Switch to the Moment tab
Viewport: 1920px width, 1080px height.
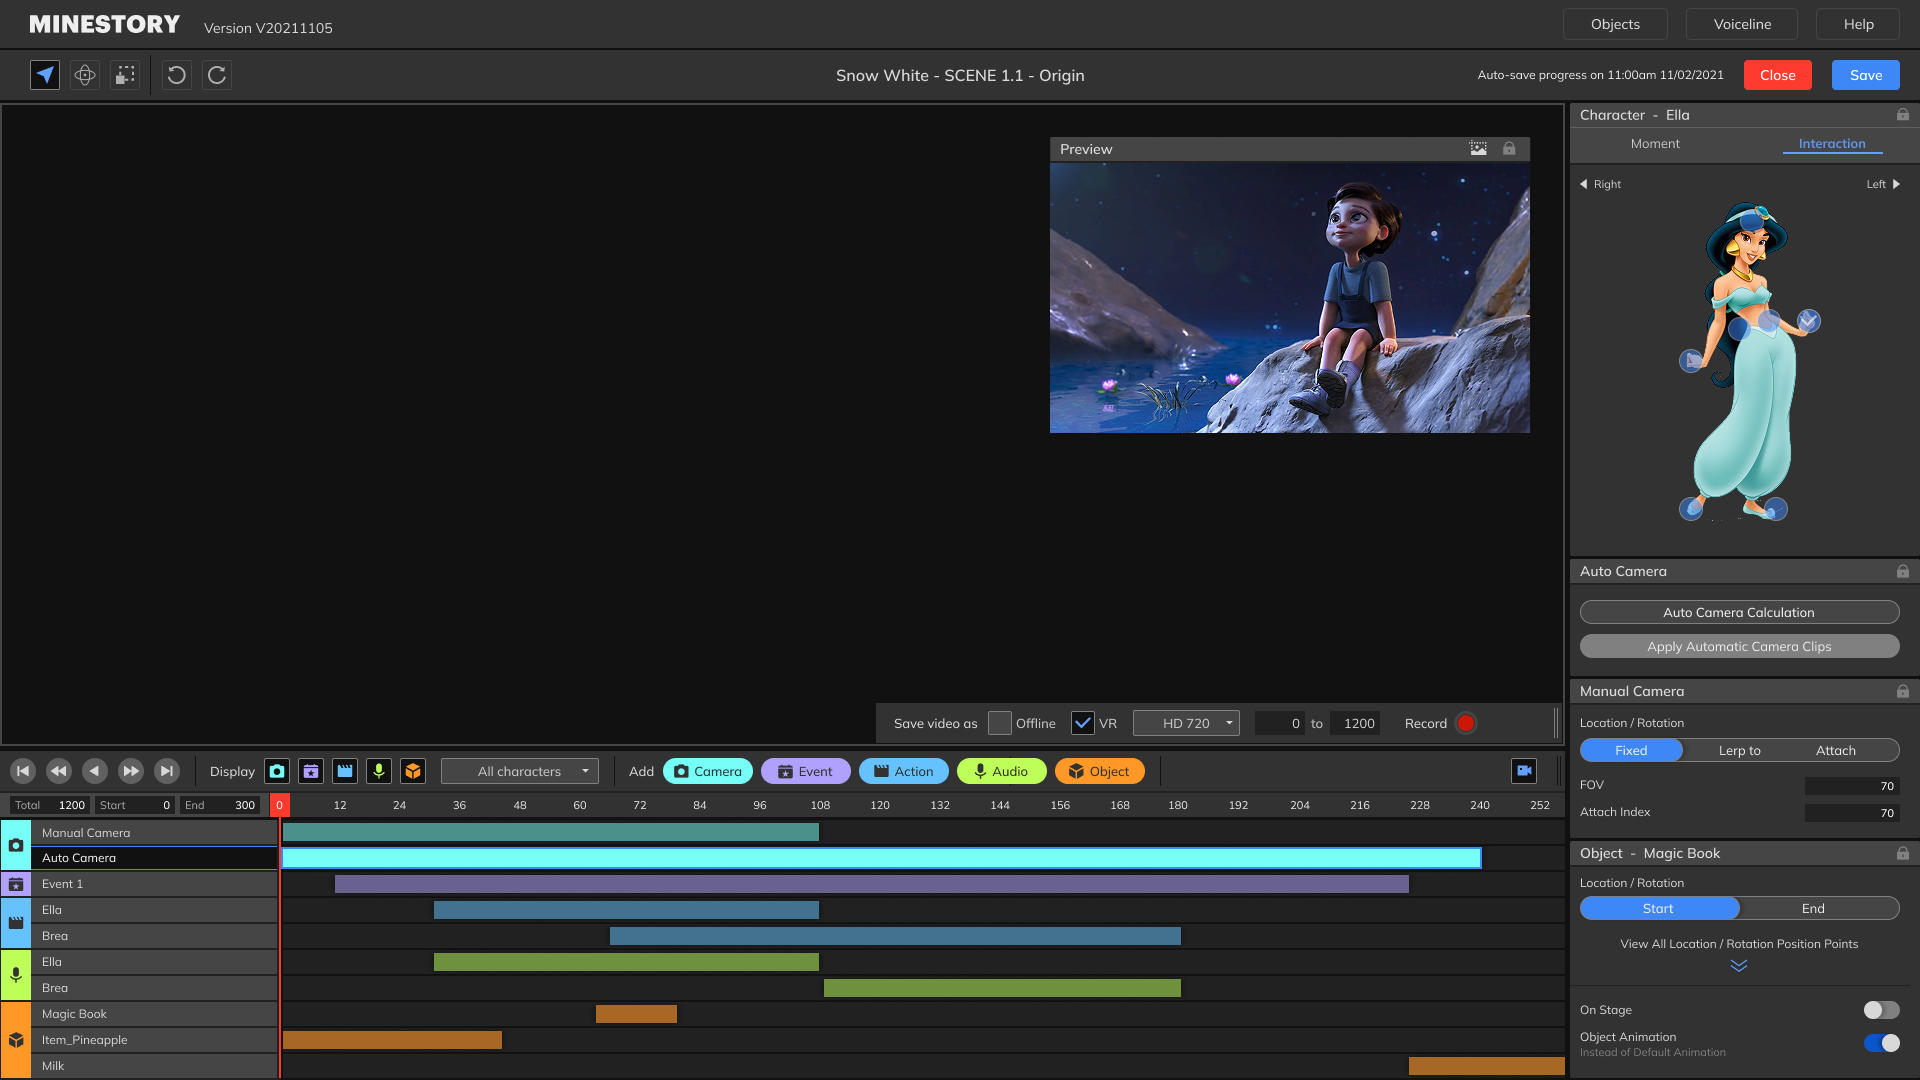1655,144
